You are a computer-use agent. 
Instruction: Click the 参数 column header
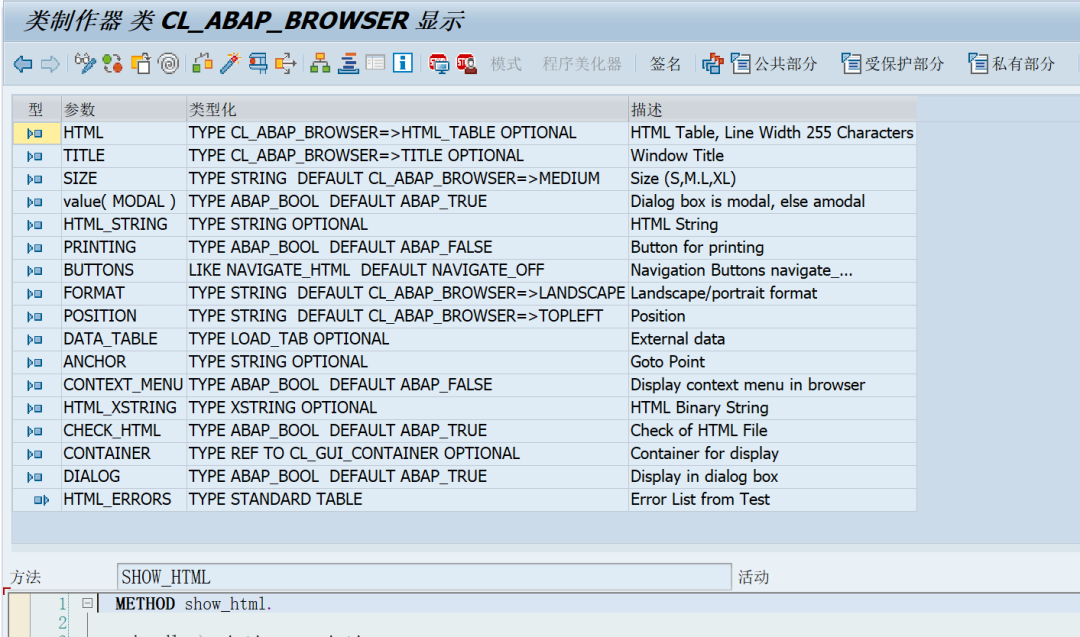pos(123,109)
